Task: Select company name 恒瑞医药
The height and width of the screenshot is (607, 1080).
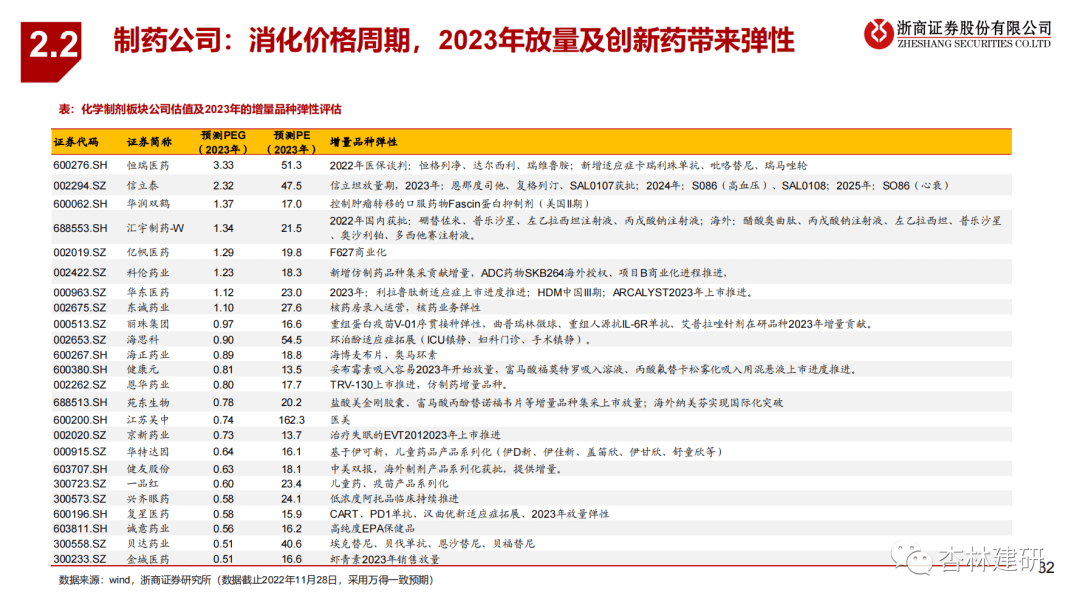Action: tap(147, 165)
